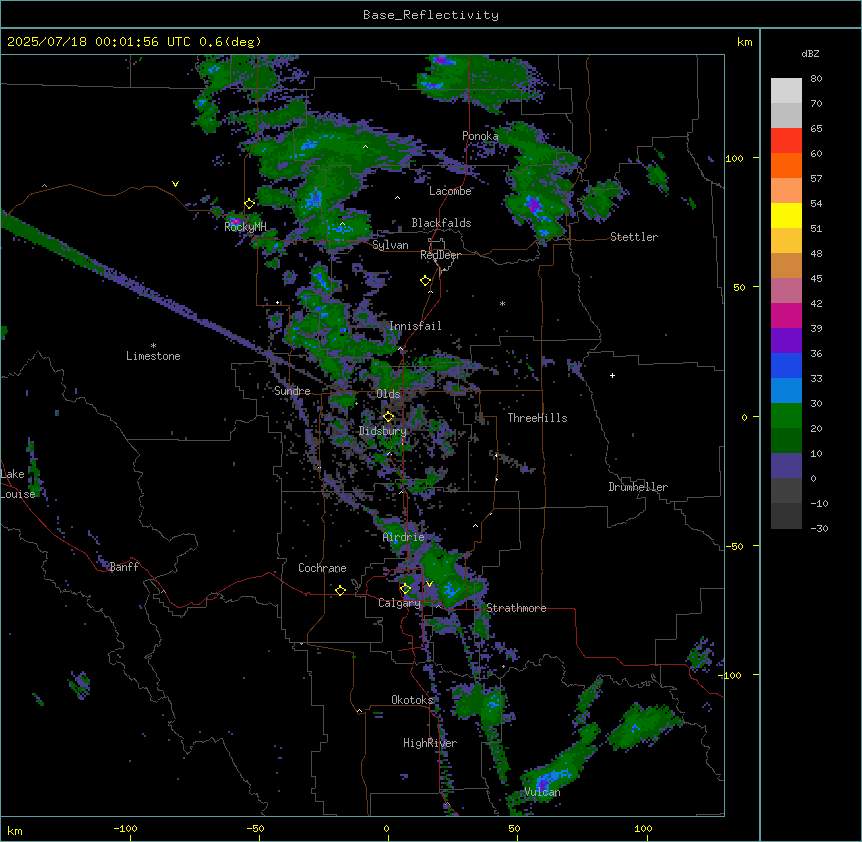Click the yellow station marker between Olds and Didsbury
862x842 pixels.
(x=388, y=417)
